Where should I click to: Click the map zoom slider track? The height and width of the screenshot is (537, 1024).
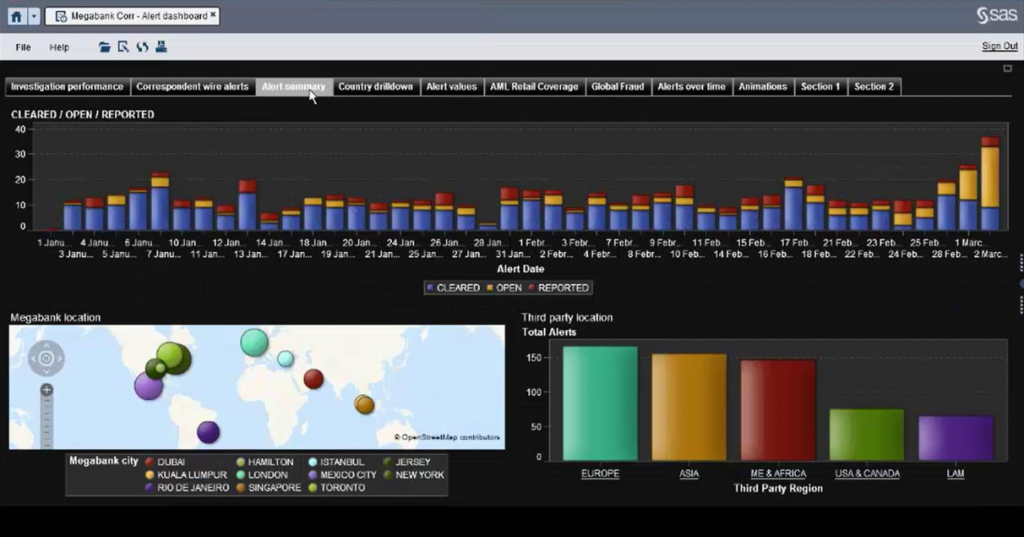pos(46,420)
